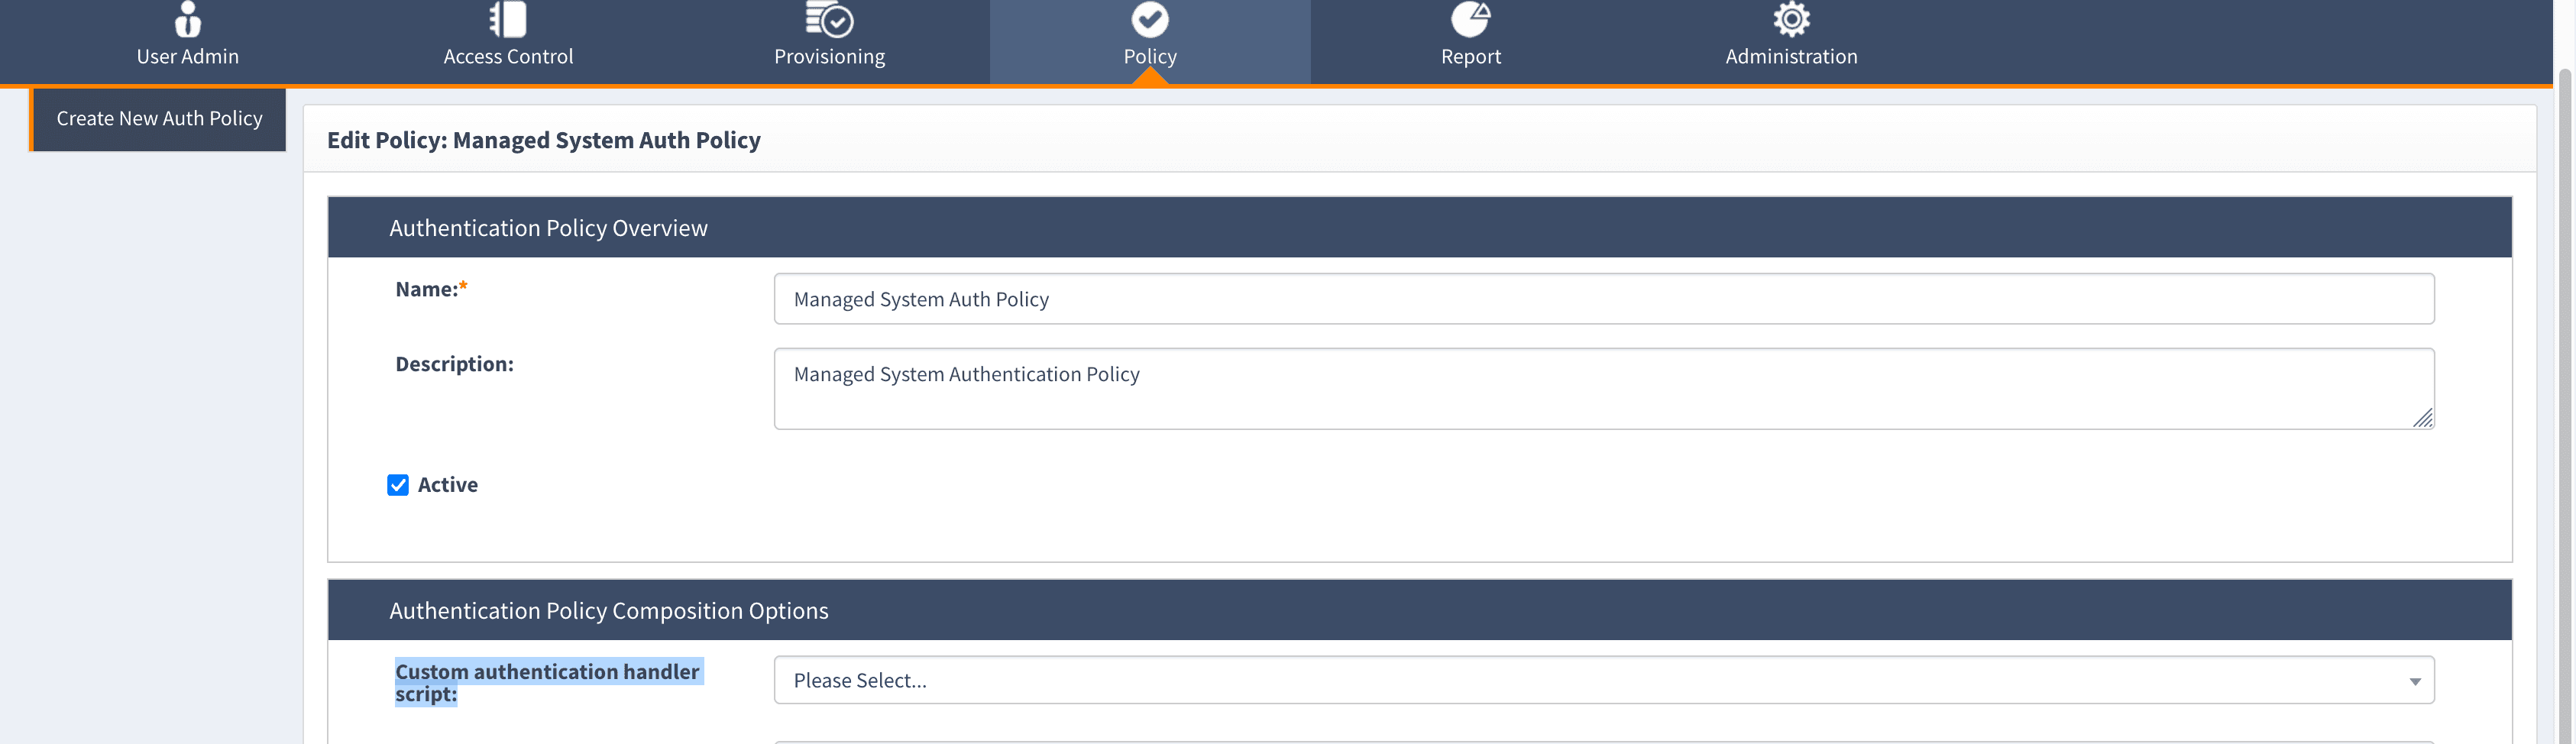Edit the policy Name input field

point(1603,299)
